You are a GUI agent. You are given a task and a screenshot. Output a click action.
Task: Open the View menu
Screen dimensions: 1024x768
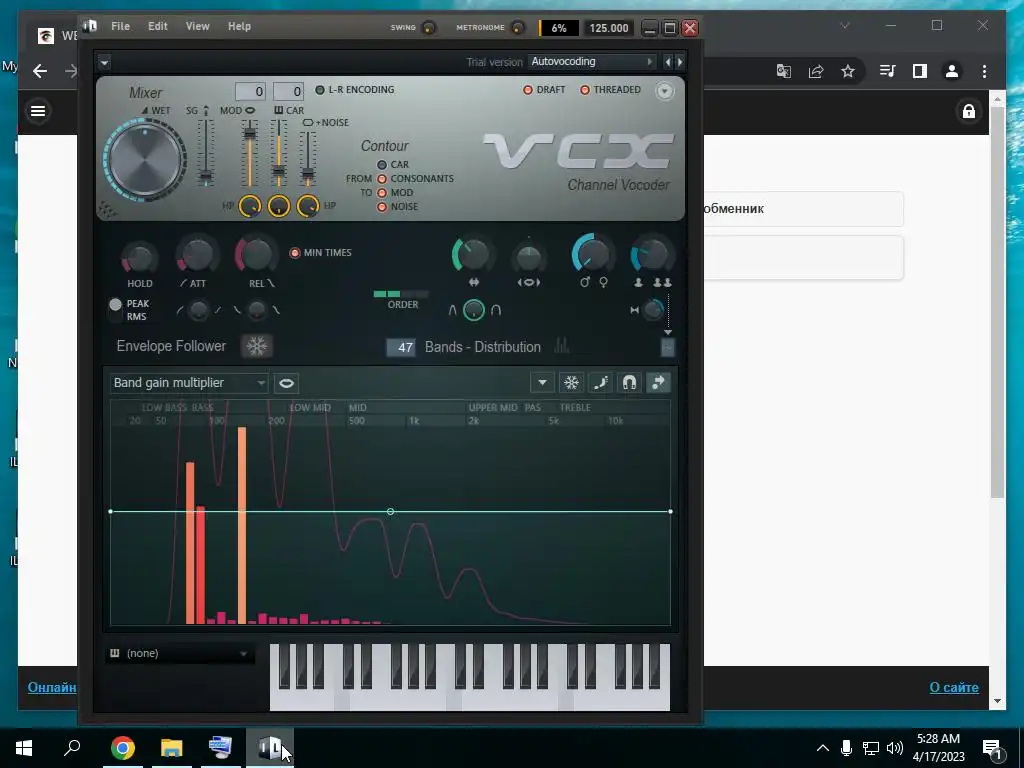coord(197,26)
